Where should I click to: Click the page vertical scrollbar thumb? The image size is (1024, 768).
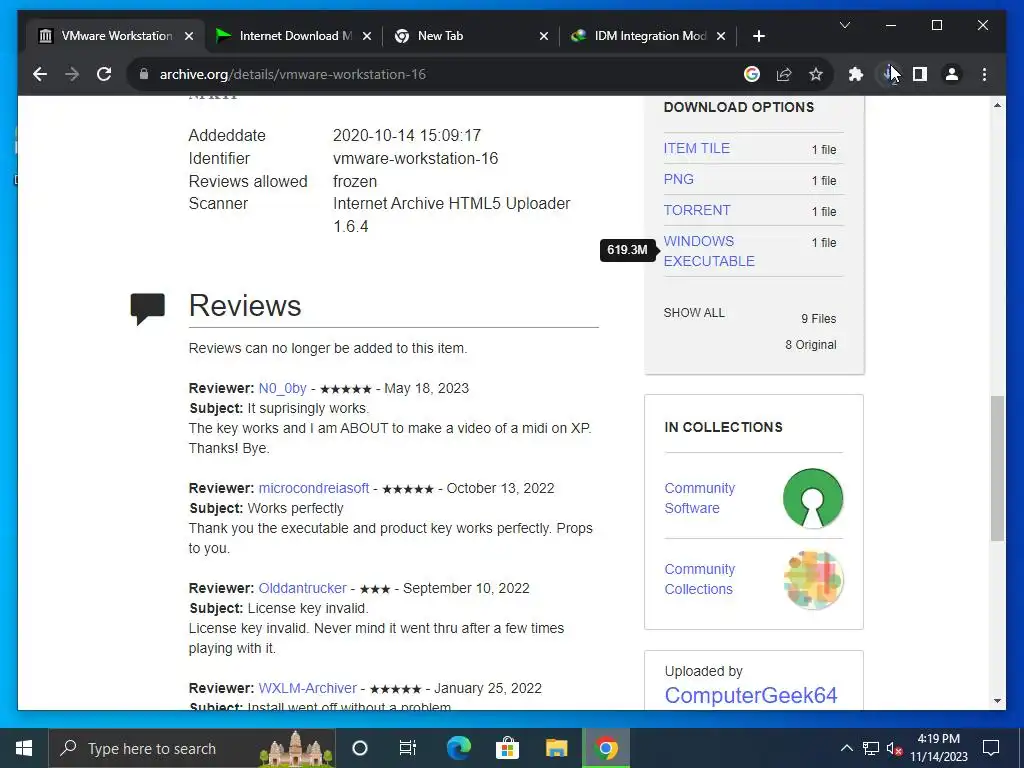point(997,468)
